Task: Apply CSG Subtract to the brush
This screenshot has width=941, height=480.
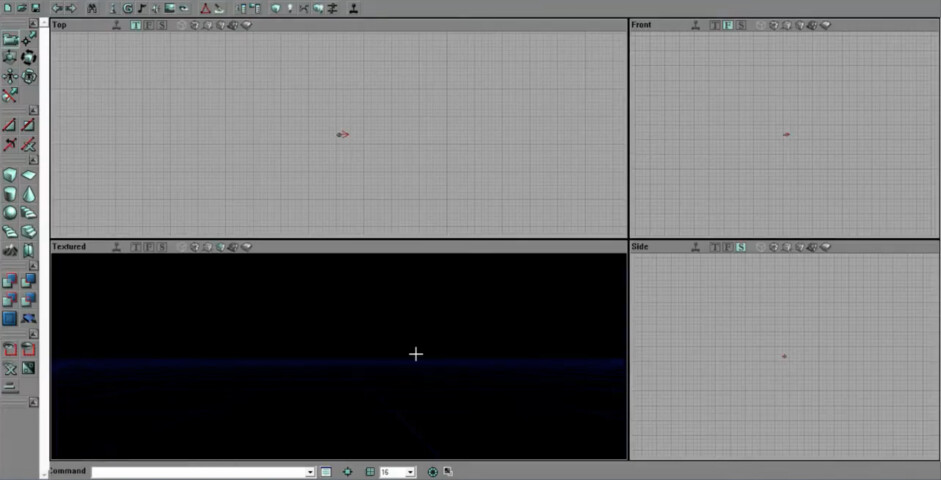Action: click(29, 280)
